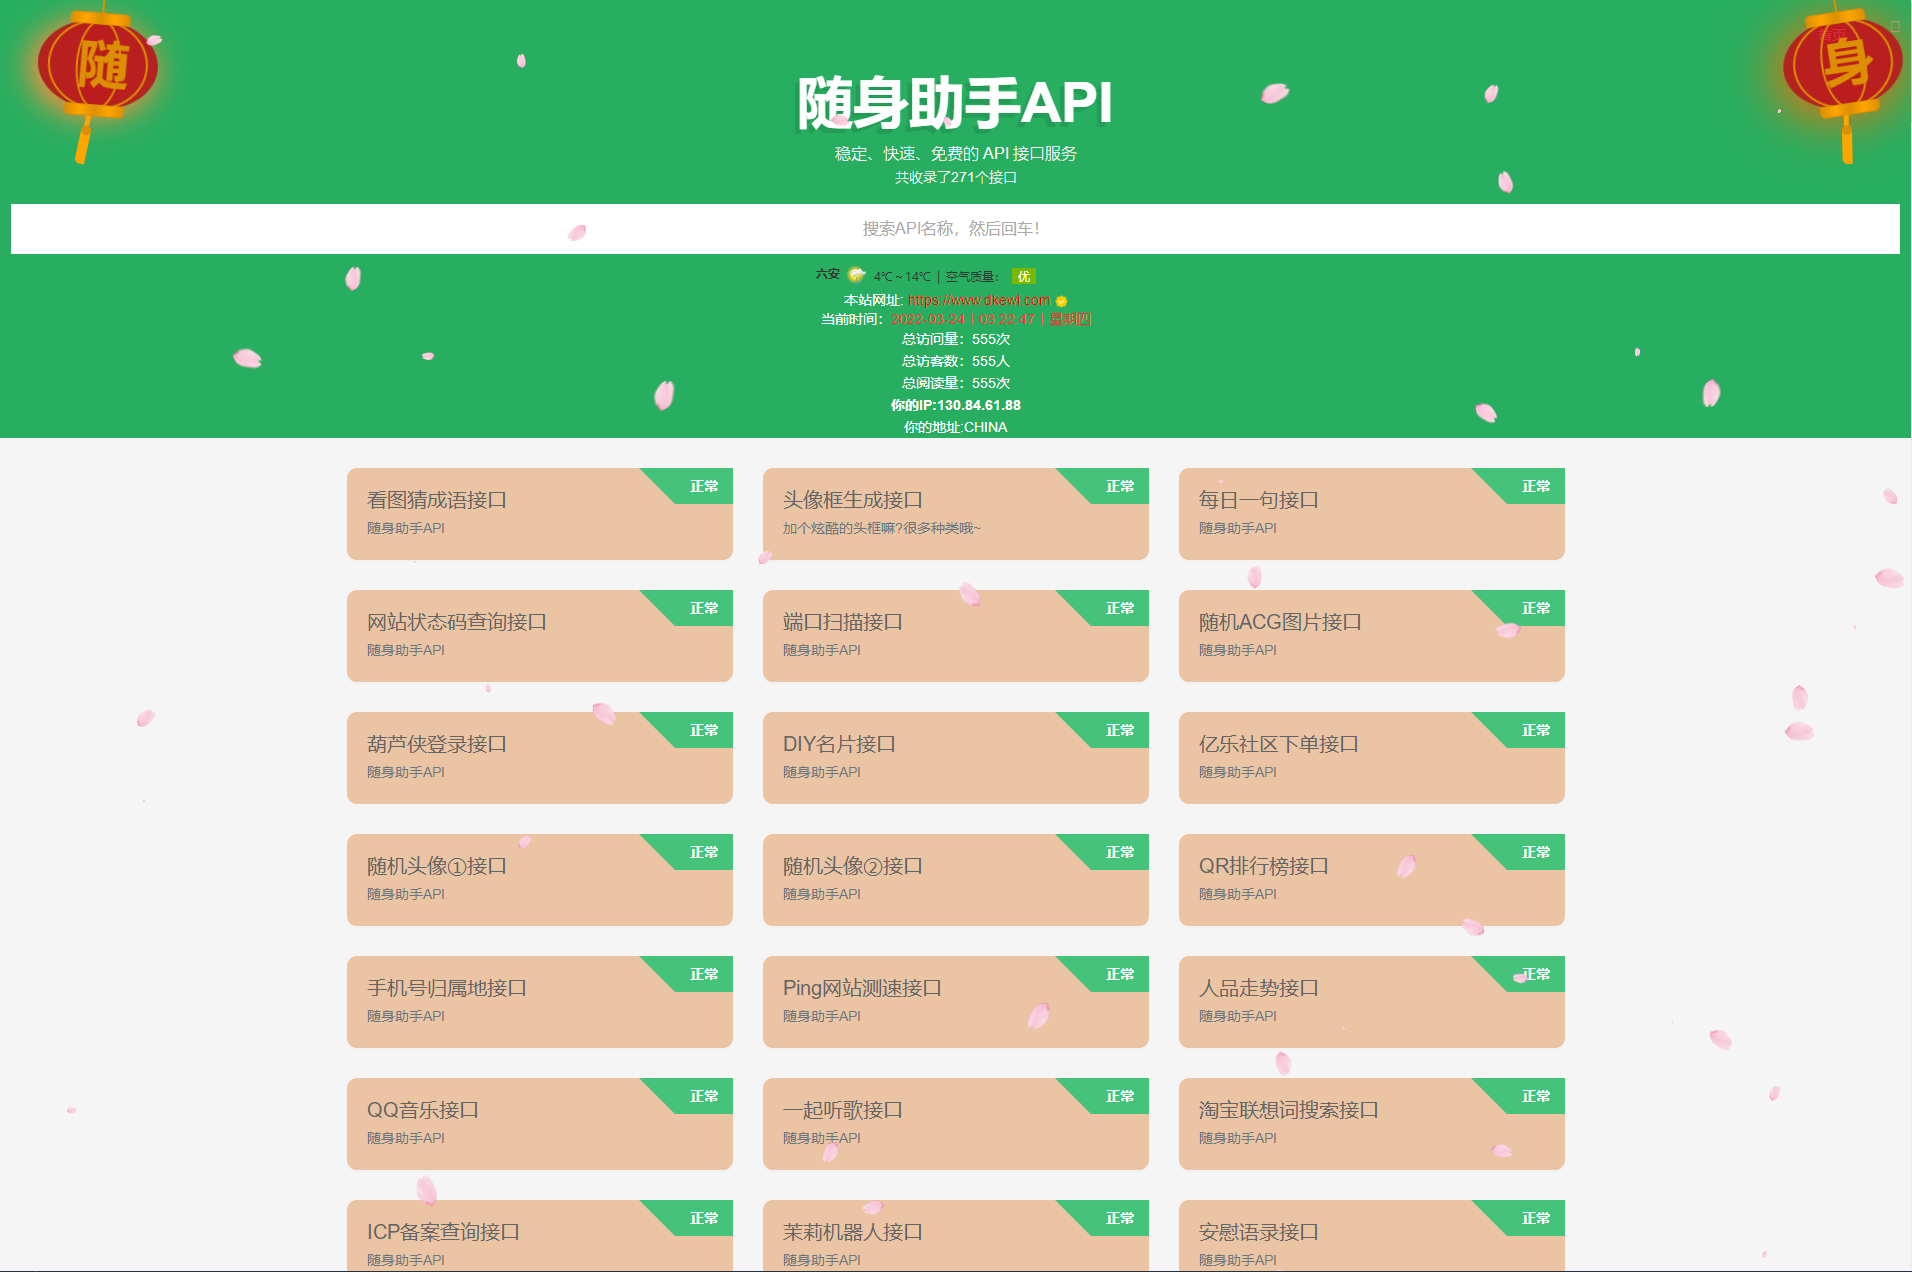Viewport: 1912px width, 1272px height.
Task: Click the 随身助手API page title
Action: (x=953, y=103)
